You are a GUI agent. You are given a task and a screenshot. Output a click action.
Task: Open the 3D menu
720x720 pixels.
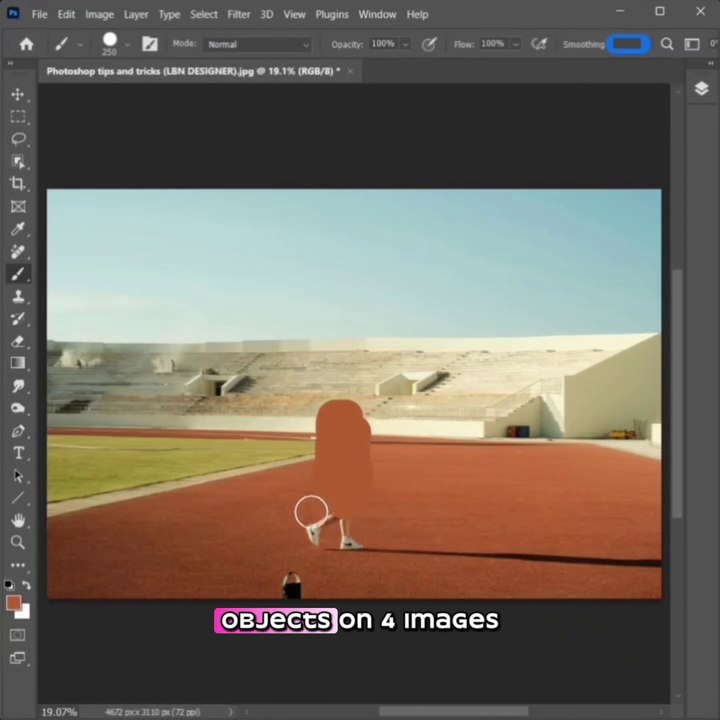click(x=267, y=15)
